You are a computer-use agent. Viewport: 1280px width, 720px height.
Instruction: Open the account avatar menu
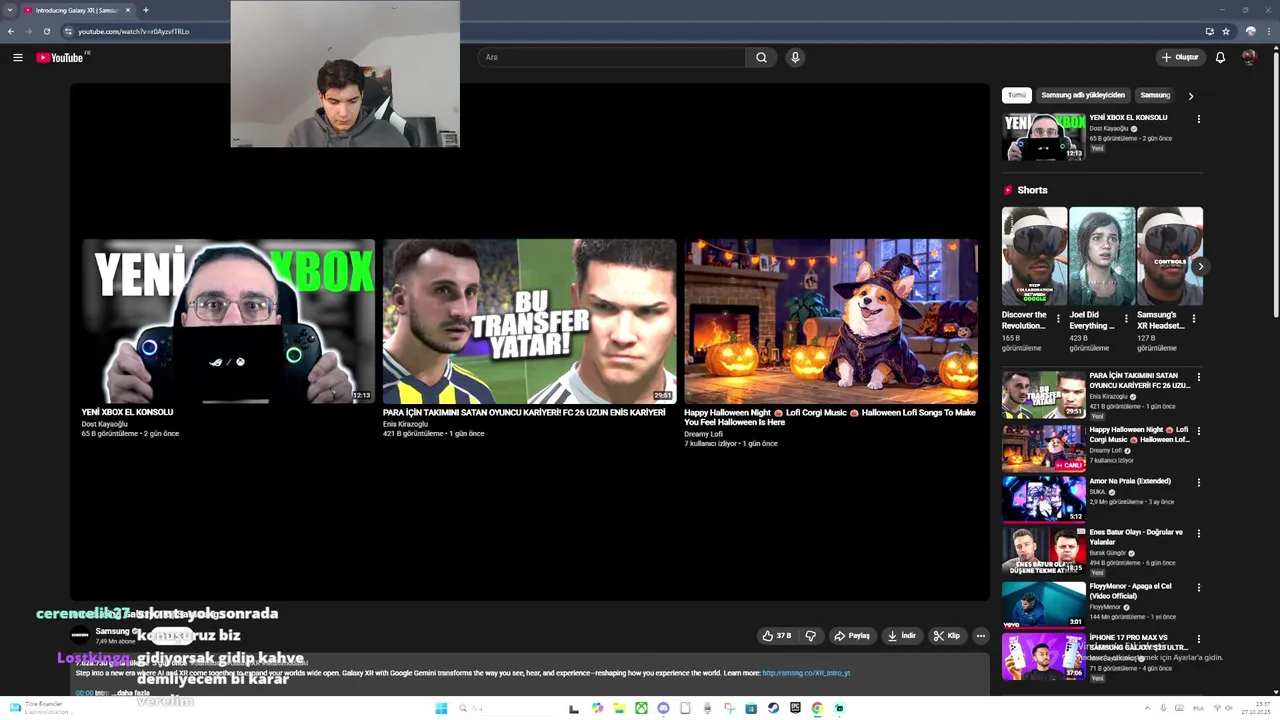tap(1249, 57)
